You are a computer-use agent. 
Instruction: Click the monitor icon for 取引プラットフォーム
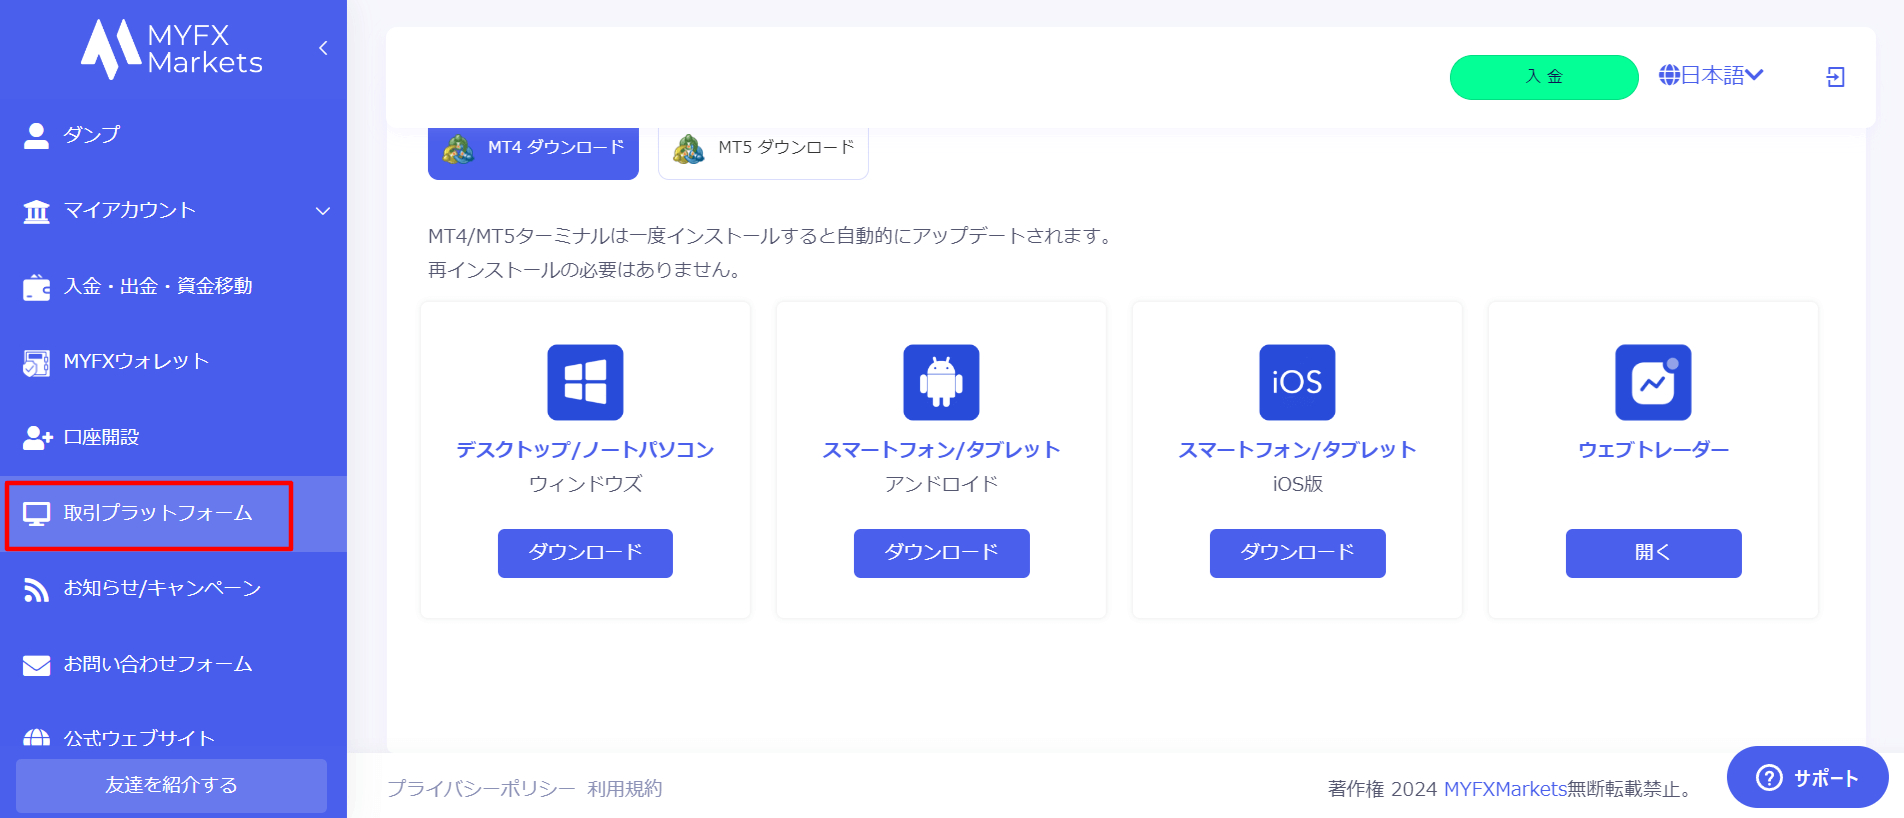coord(36,514)
